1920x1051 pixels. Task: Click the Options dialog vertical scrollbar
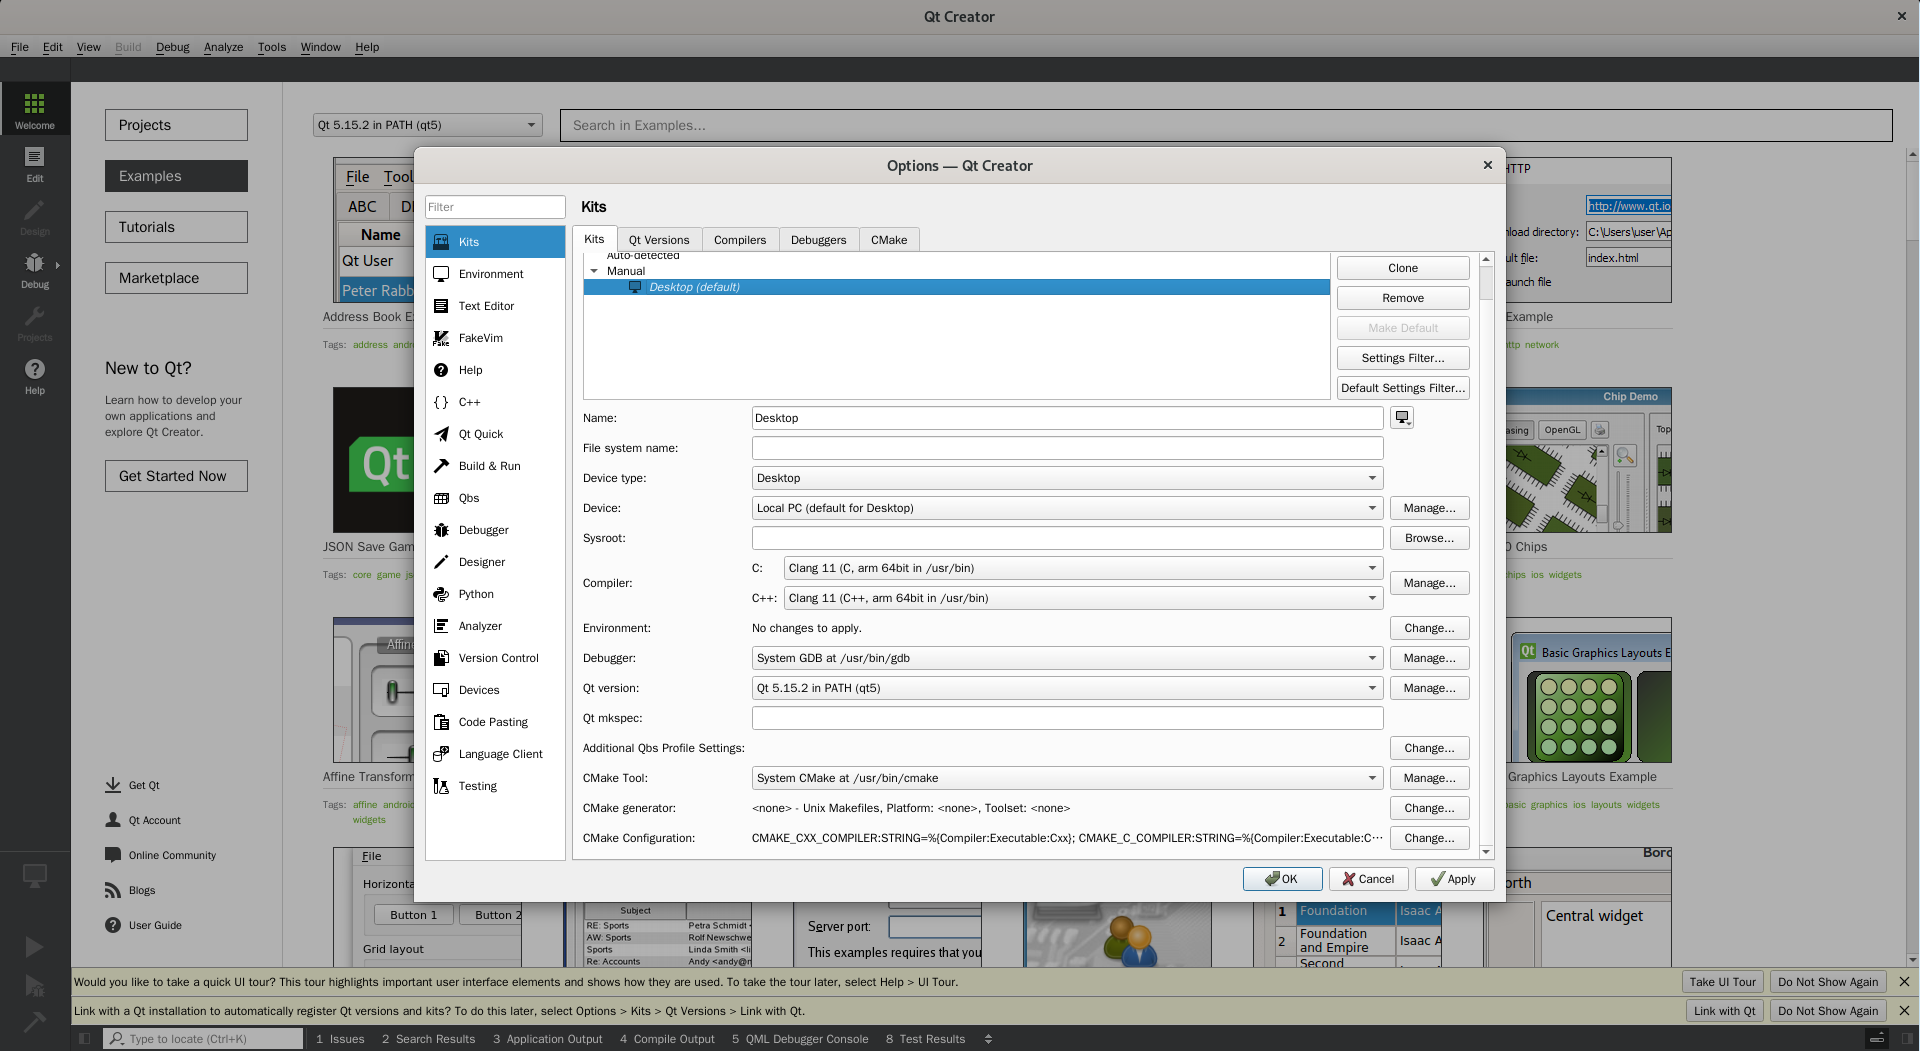tap(1486, 555)
